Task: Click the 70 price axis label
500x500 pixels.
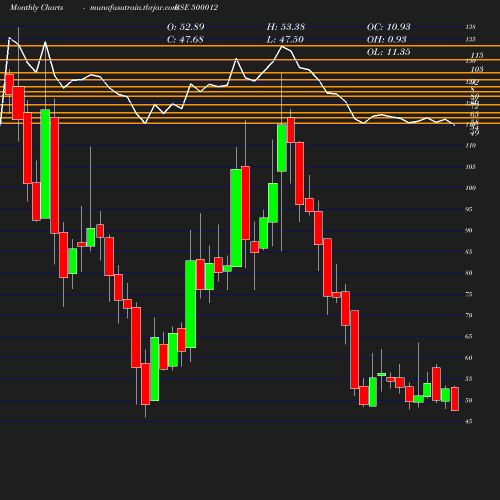Action: [x=469, y=315]
